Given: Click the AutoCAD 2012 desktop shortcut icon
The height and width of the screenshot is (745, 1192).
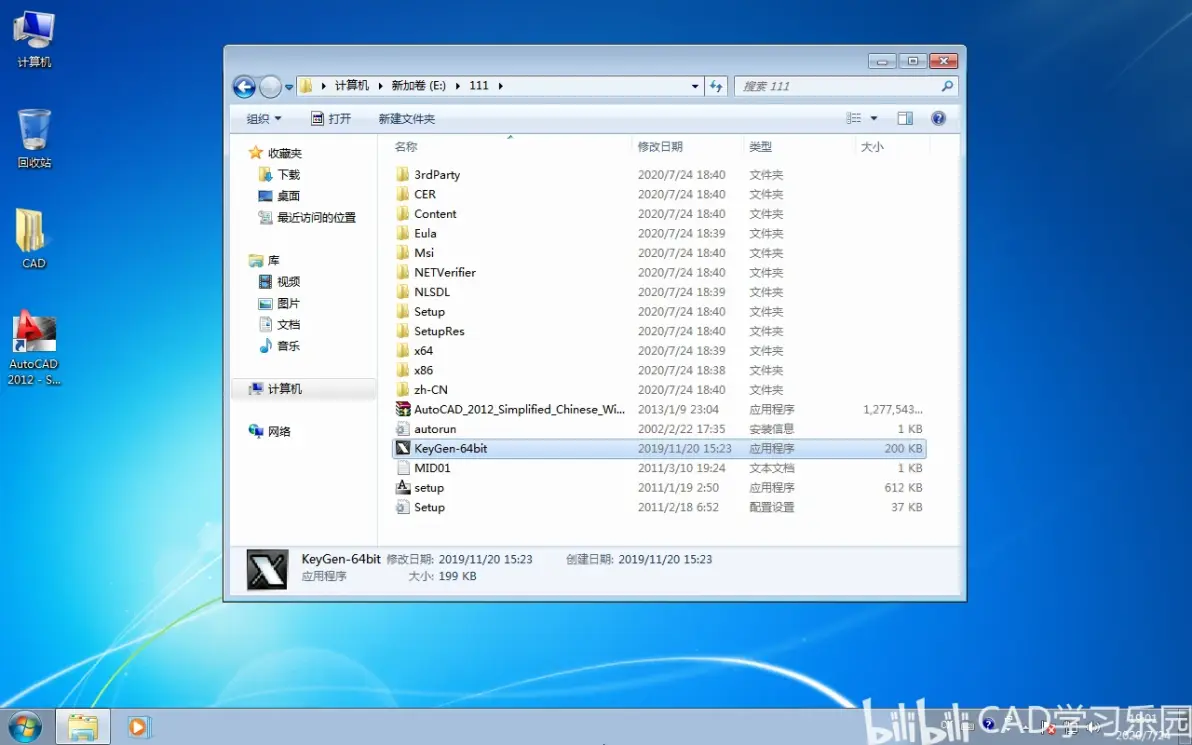Looking at the screenshot, I should tap(34, 348).
